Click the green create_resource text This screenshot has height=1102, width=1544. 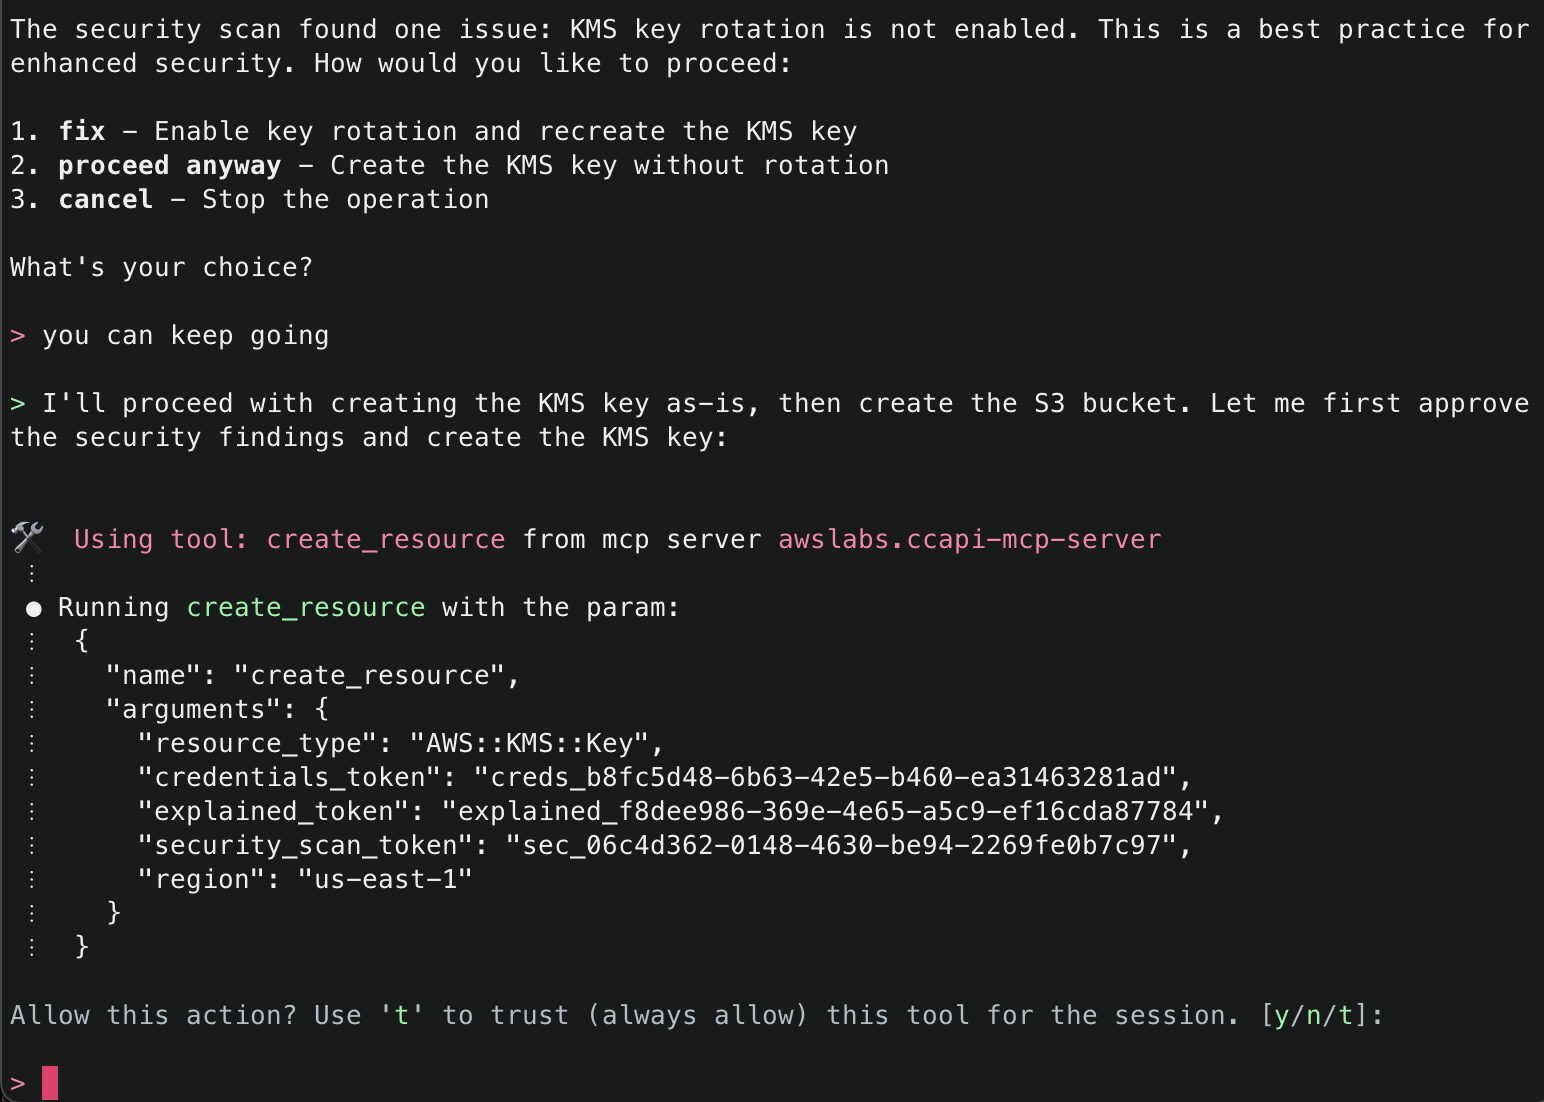[x=305, y=608]
